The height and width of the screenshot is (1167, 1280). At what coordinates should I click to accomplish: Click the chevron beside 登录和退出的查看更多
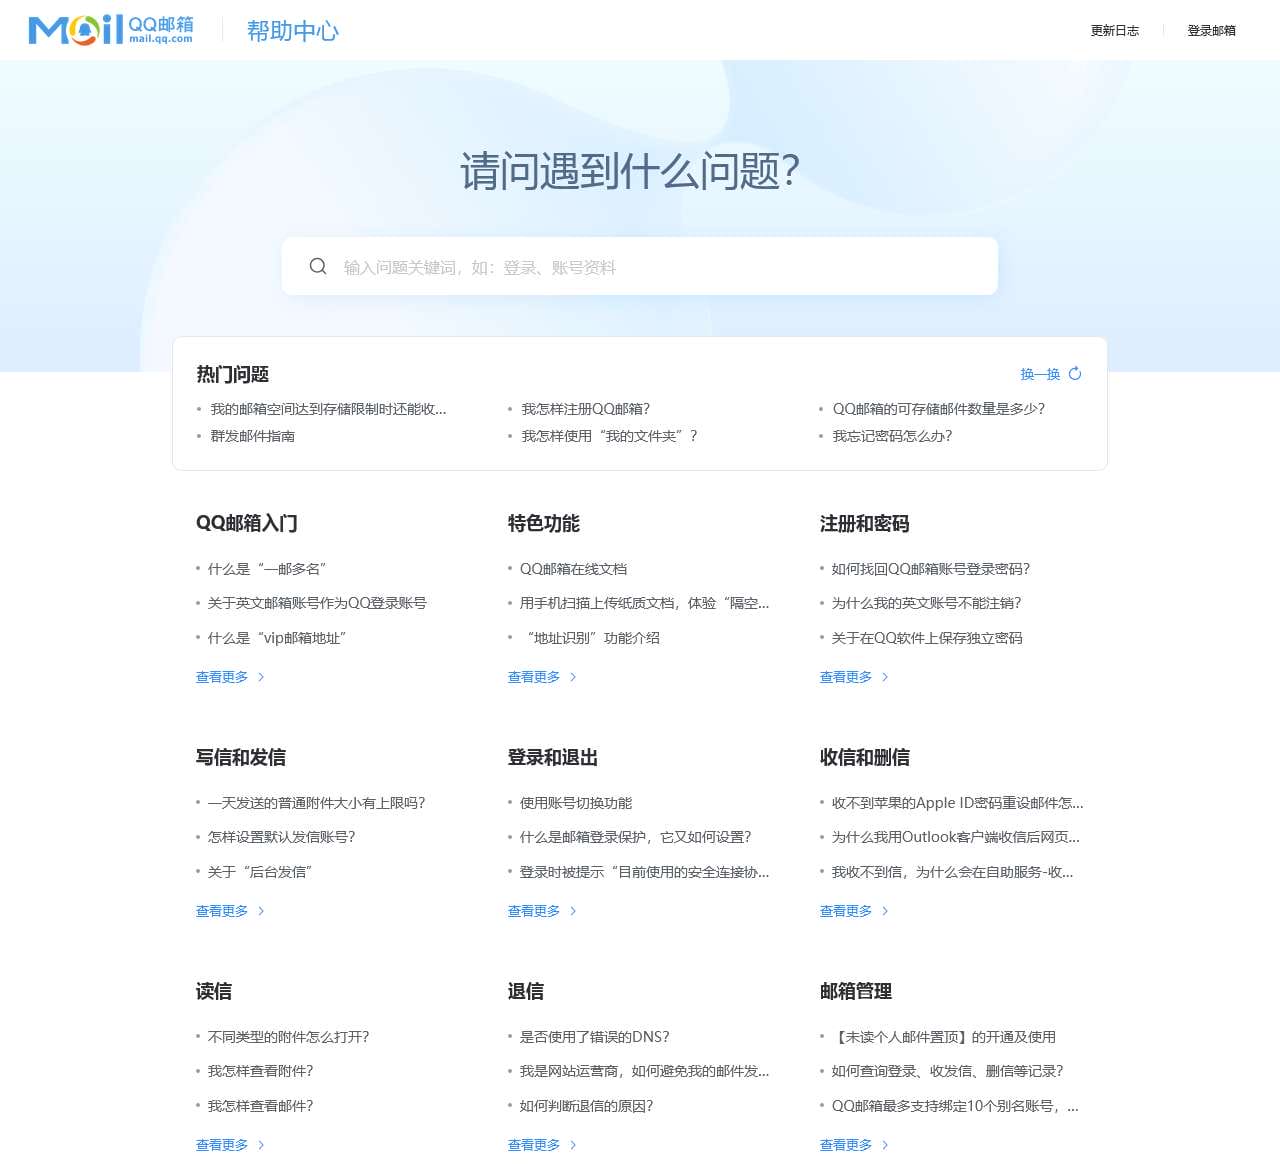tap(571, 911)
